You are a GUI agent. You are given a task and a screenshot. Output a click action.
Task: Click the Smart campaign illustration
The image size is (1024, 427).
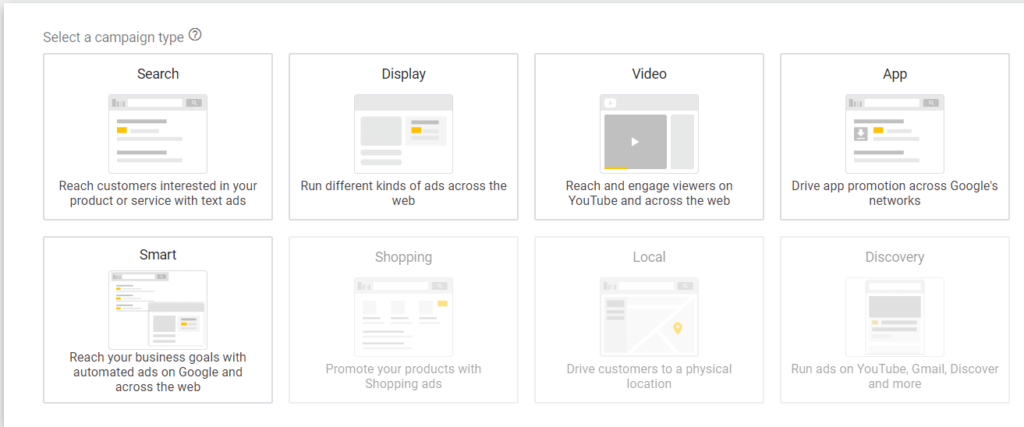click(158, 309)
